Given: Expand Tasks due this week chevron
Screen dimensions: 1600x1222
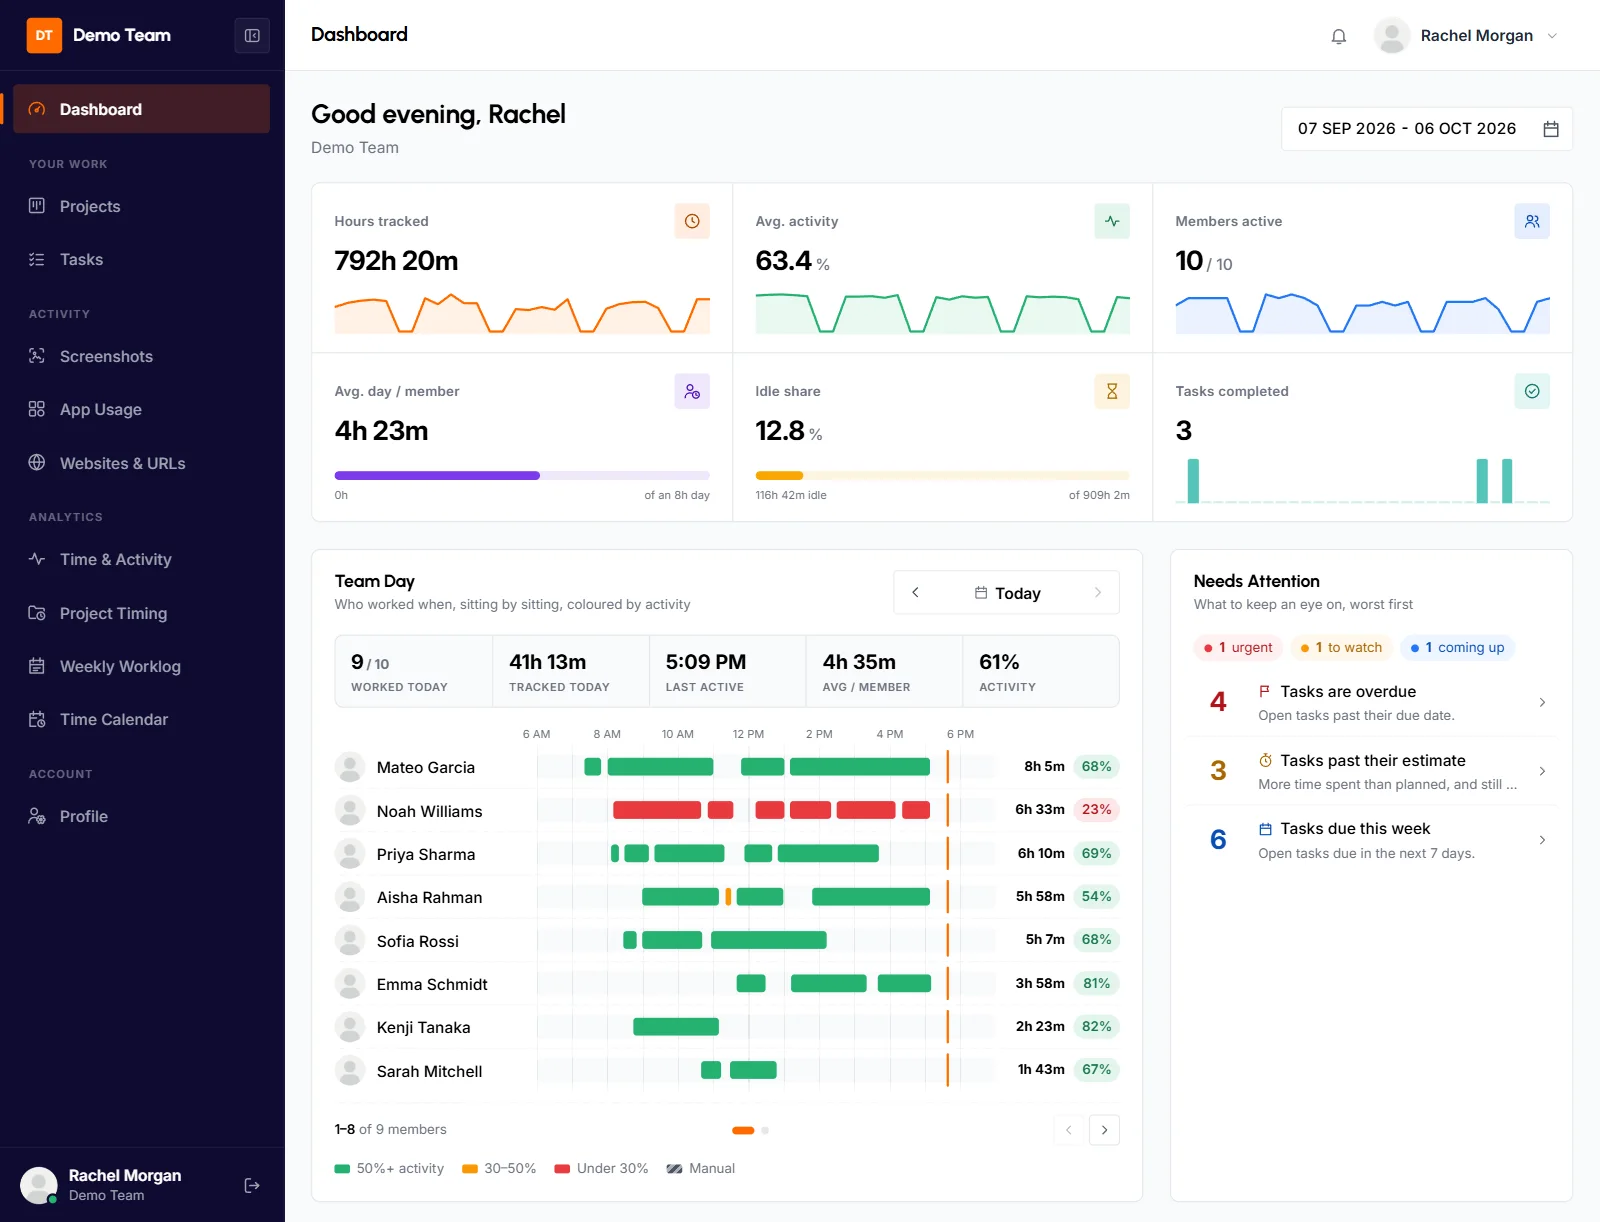Looking at the screenshot, I should coord(1542,840).
